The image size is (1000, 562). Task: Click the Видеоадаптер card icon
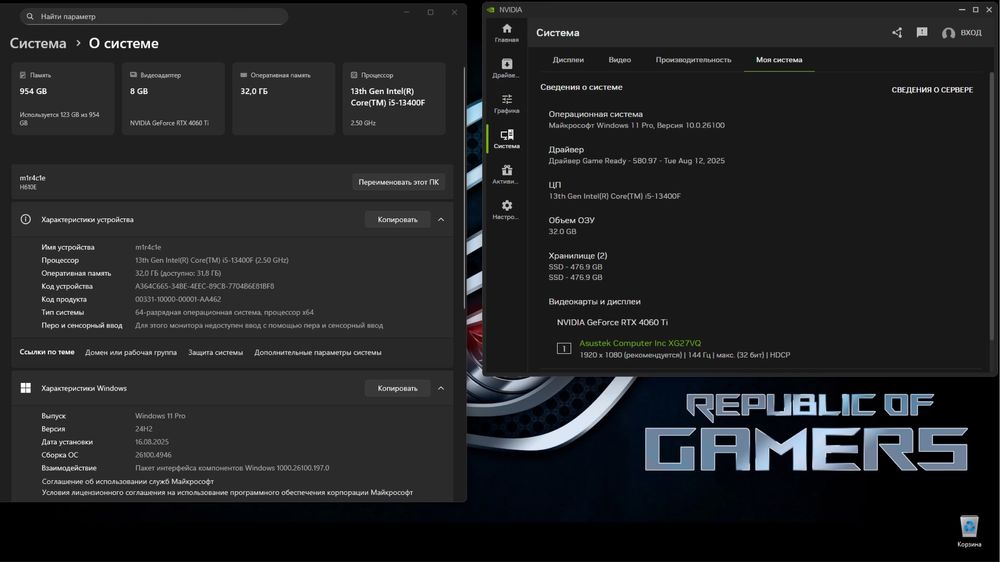click(133, 75)
